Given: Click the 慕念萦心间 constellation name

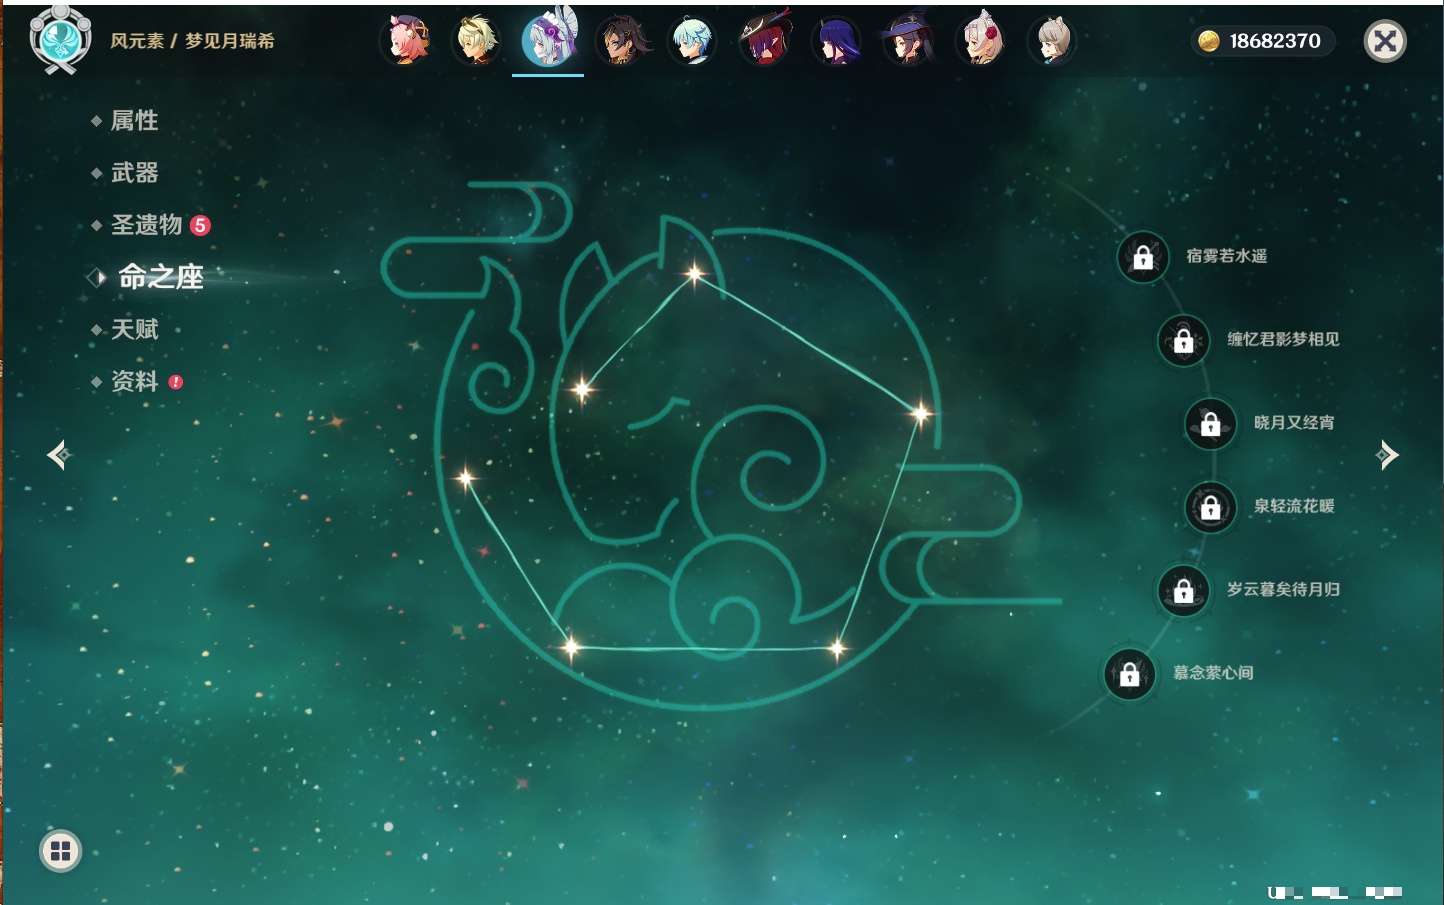Looking at the screenshot, I should [x=1213, y=673].
